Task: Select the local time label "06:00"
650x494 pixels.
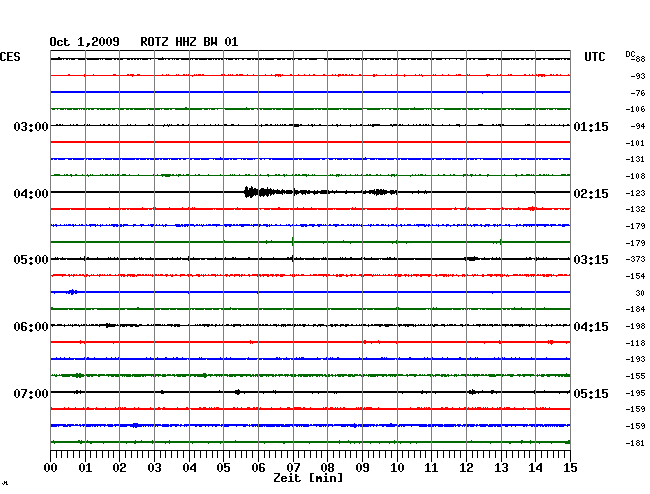Action: click(x=31, y=327)
